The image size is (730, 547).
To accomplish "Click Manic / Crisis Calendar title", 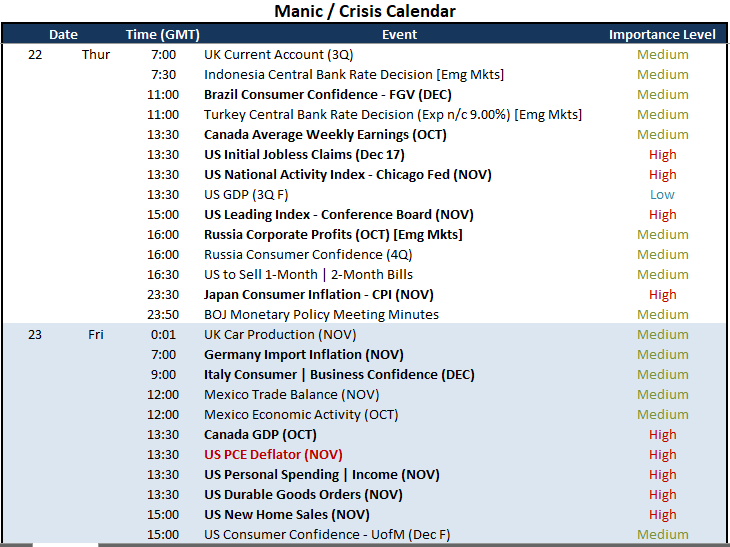I will (x=365, y=11).
